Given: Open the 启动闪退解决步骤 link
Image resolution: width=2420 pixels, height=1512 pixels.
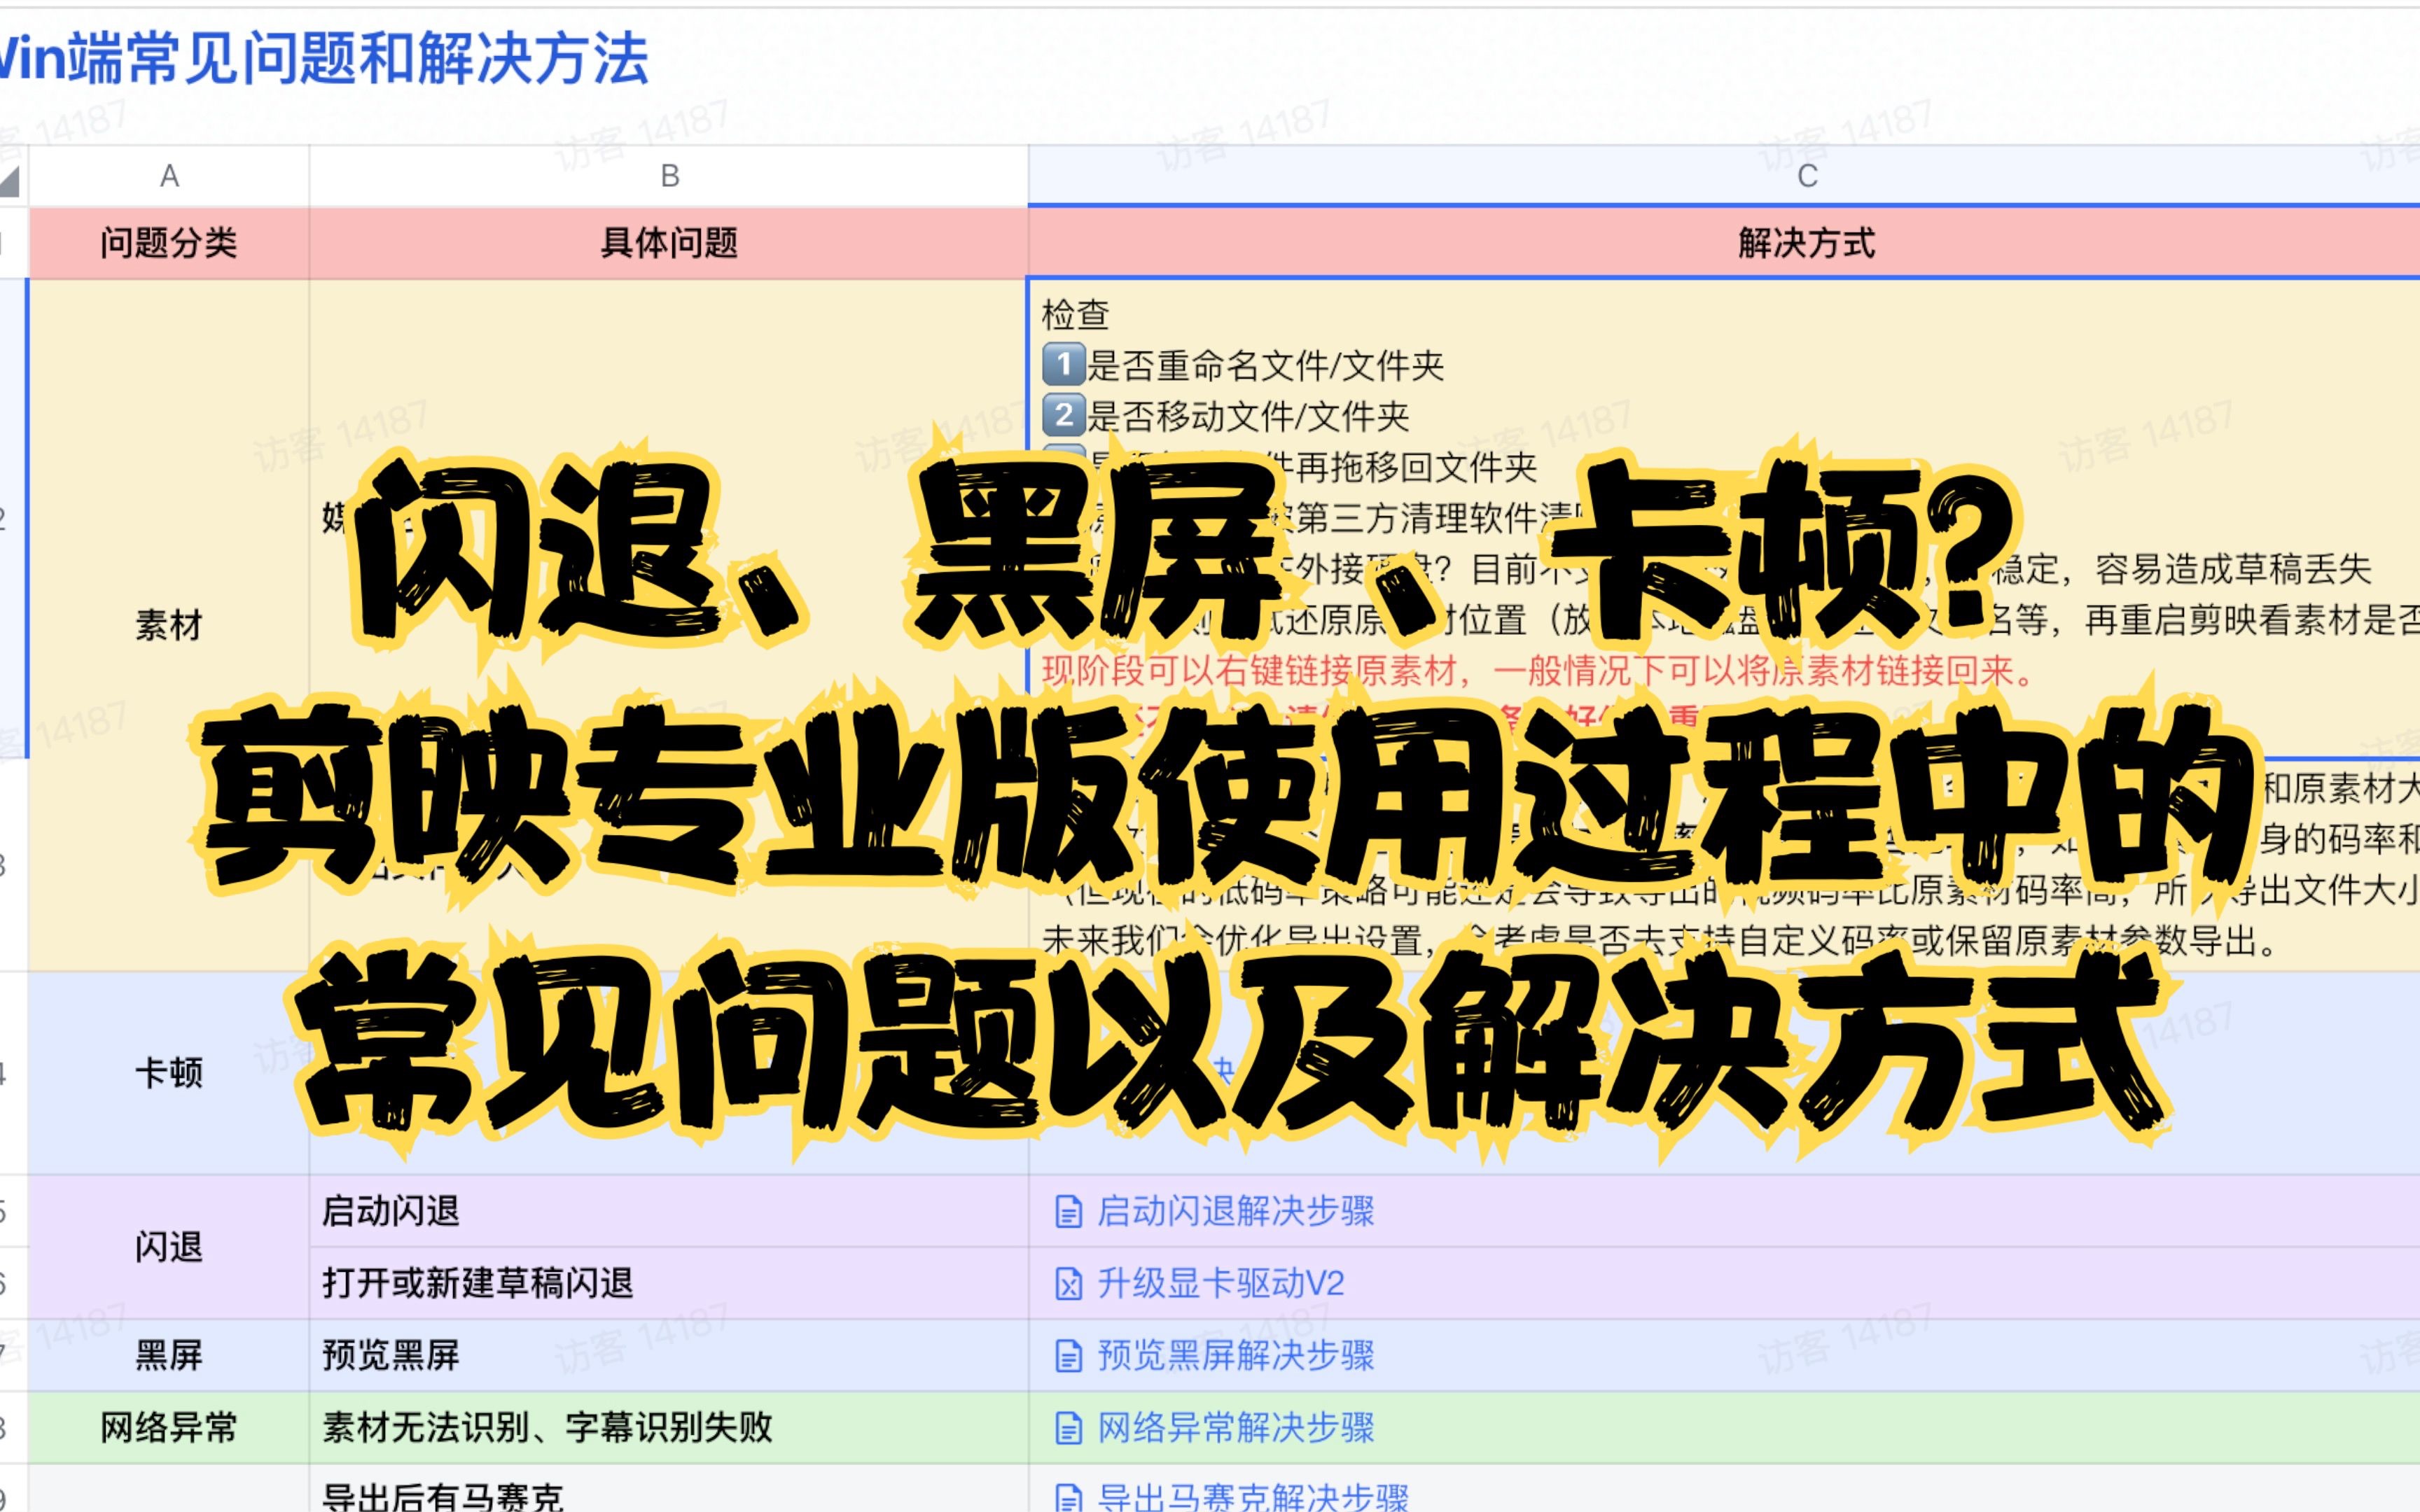Looking at the screenshot, I should click(x=1236, y=1212).
